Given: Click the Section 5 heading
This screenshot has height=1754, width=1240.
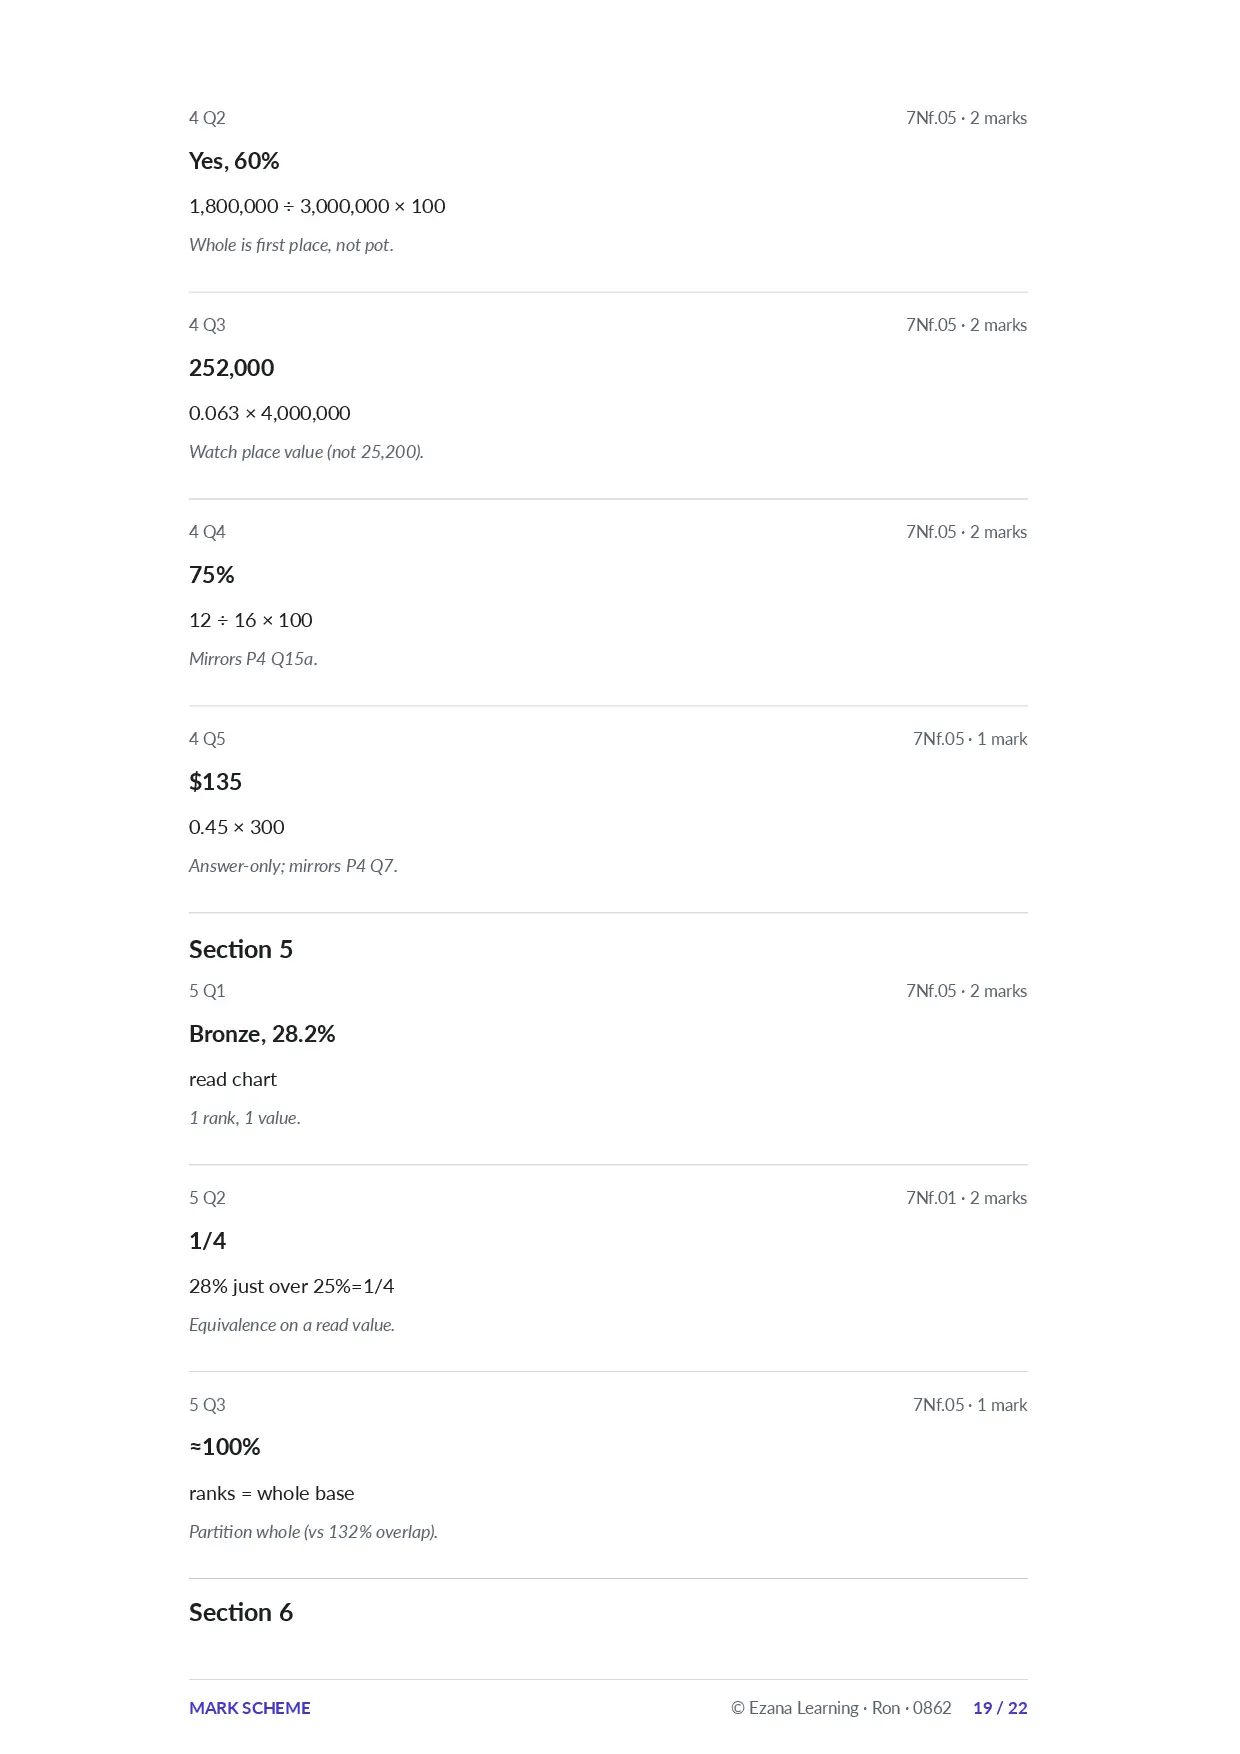Looking at the screenshot, I should [241, 949].
